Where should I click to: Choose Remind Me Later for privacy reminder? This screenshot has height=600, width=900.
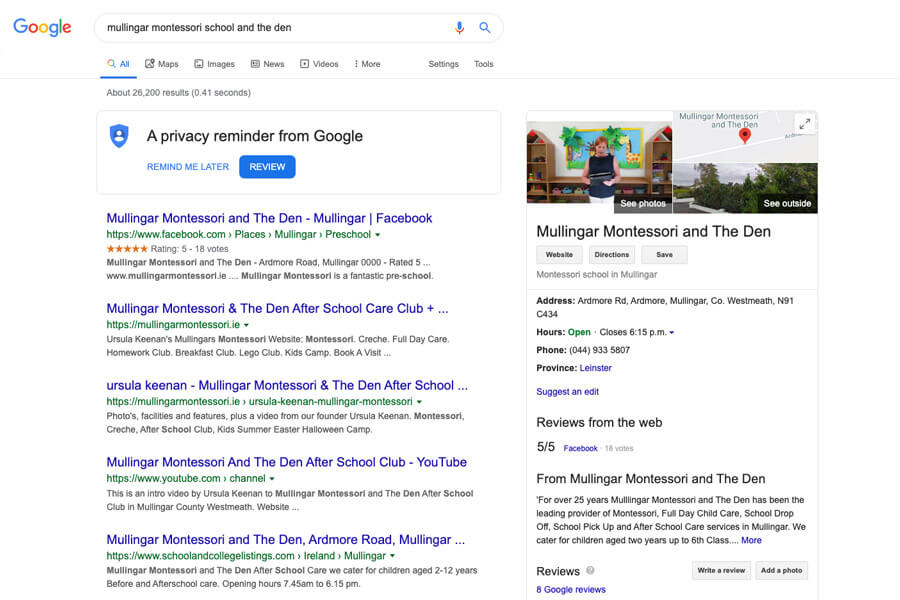coord(188,167)
